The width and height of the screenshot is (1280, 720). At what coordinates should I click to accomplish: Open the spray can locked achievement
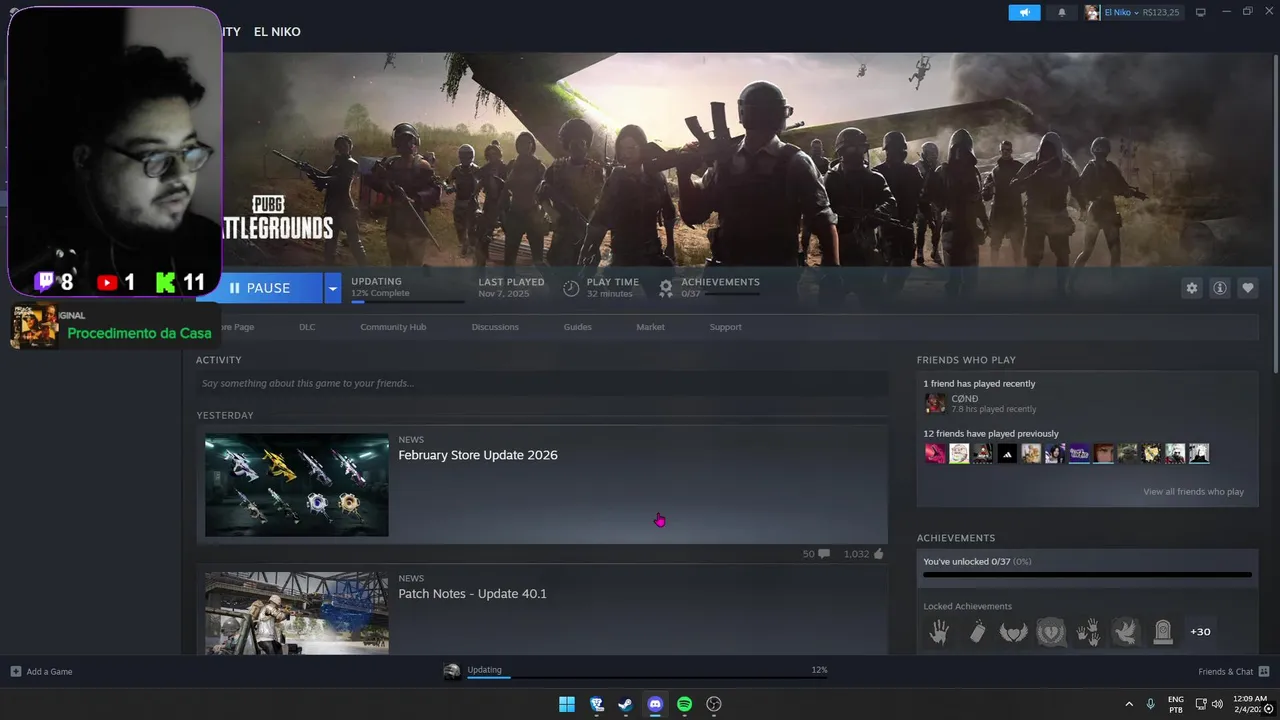pos(977,632)
